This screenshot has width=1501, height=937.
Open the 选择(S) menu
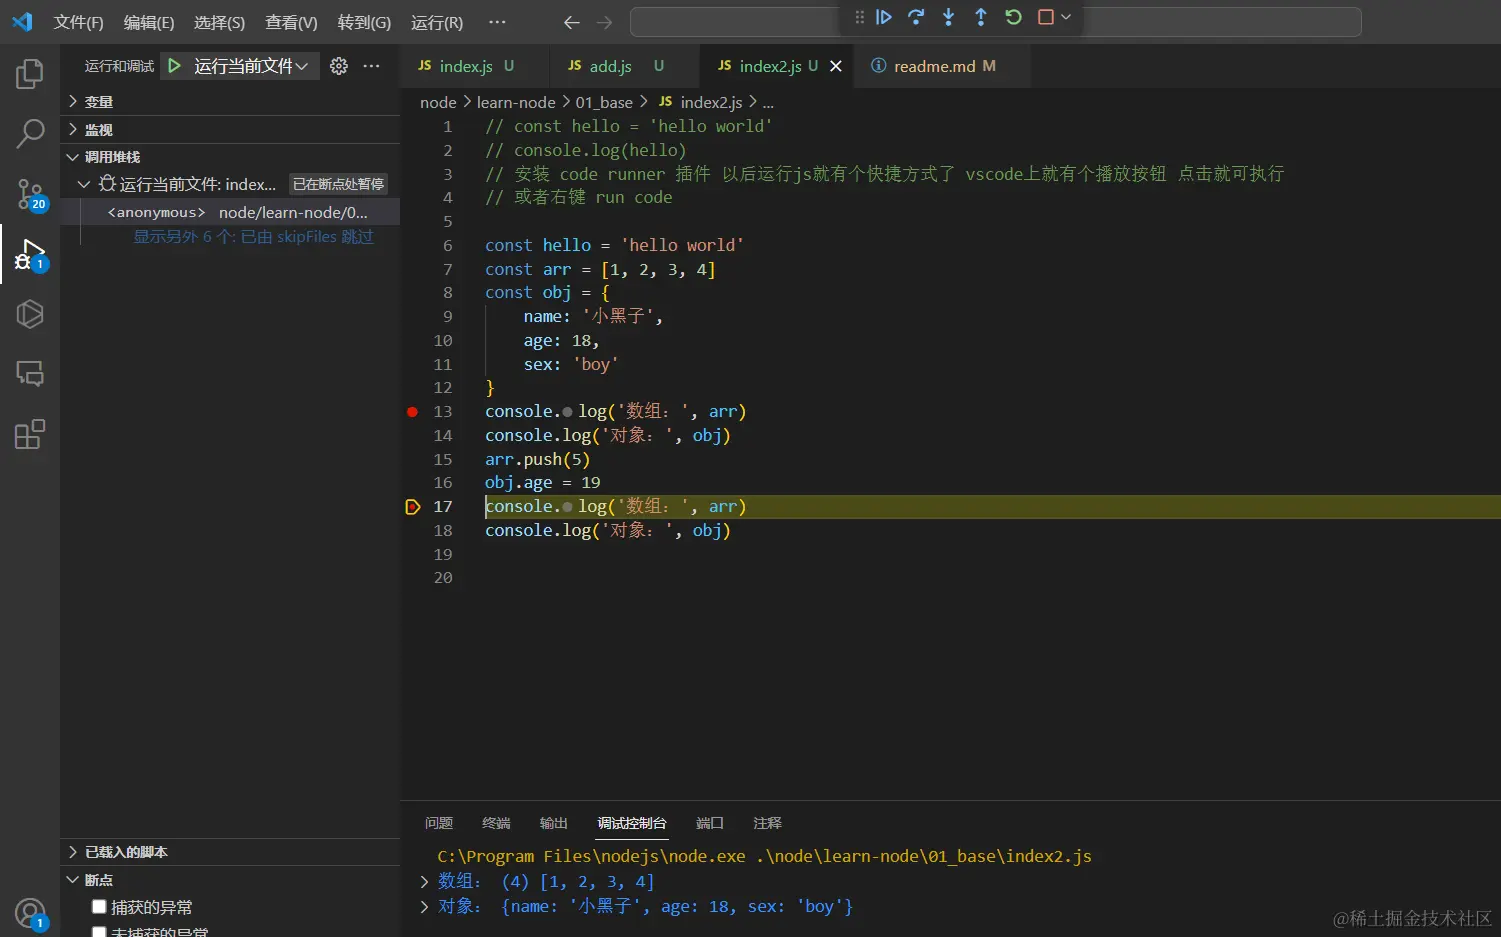point(219,22)
